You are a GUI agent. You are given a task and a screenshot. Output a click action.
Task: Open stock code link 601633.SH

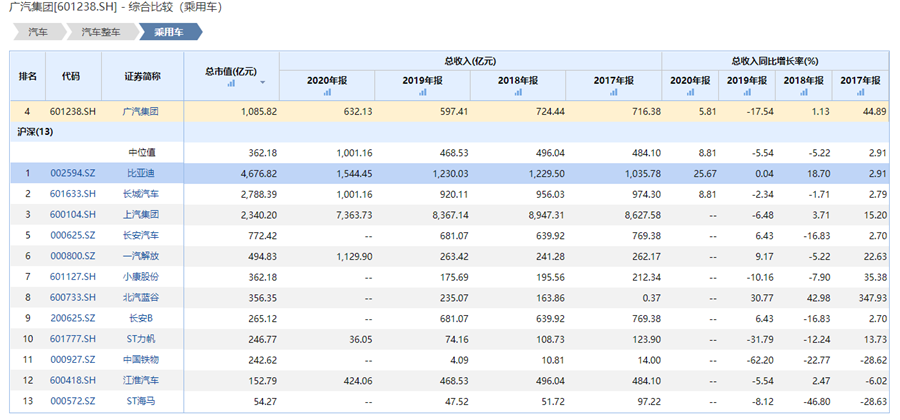73,194
